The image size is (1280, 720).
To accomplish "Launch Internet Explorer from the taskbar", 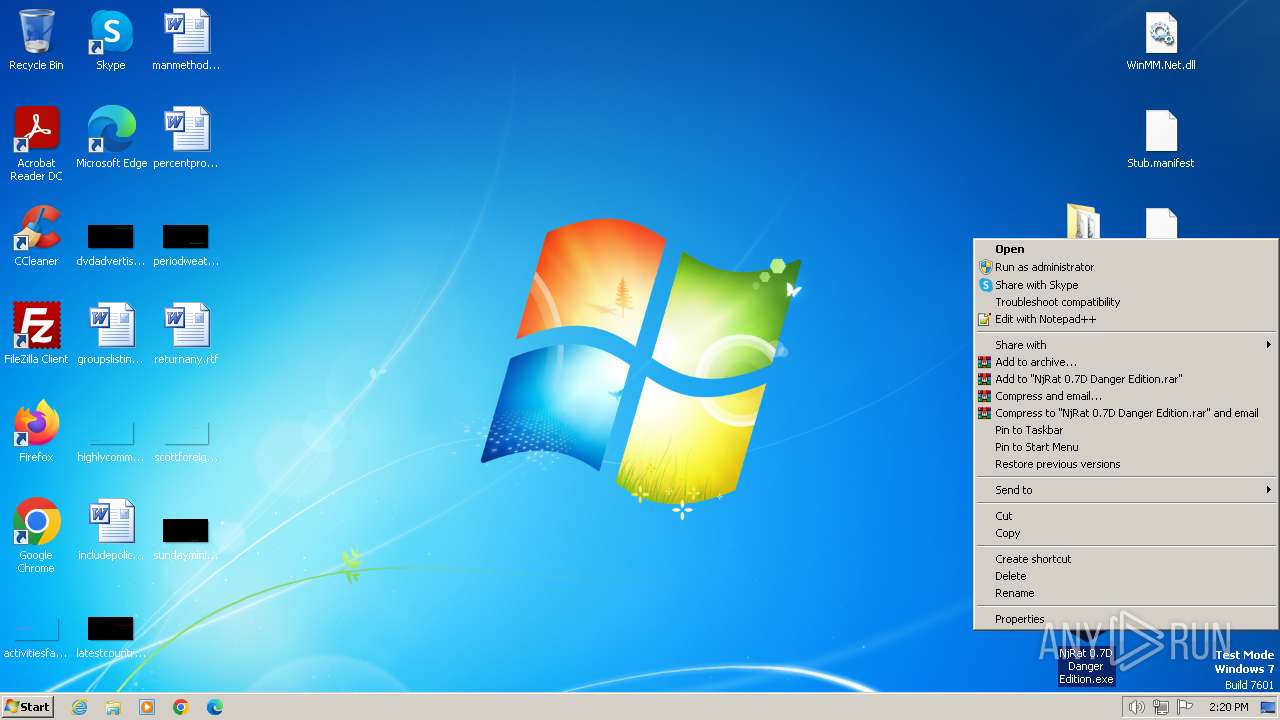I will coord(79,707).
